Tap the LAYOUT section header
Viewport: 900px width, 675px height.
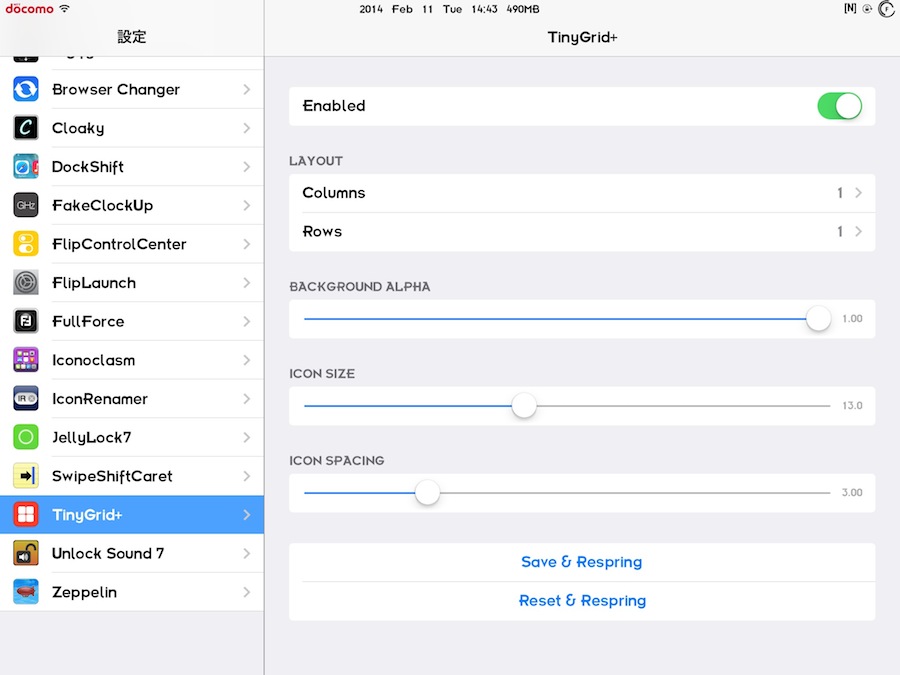click(x=316, y=161)
